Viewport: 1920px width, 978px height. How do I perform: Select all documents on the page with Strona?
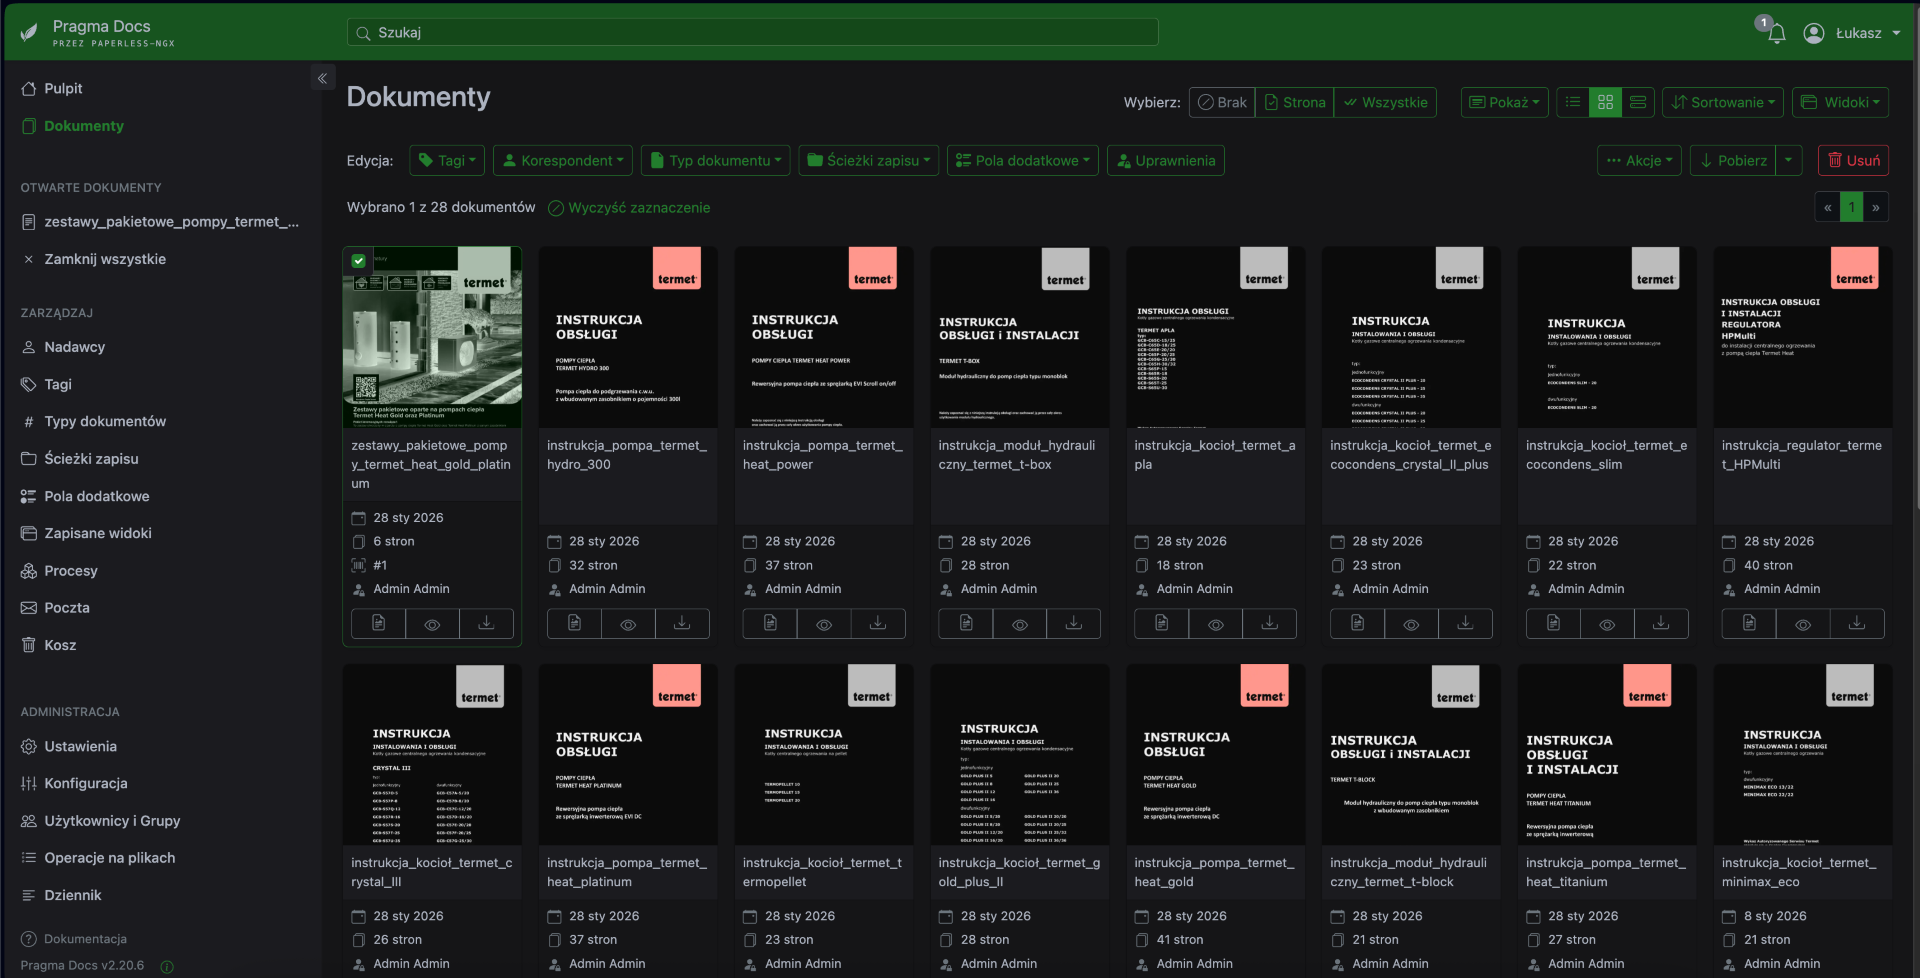tap(1295, 102)
